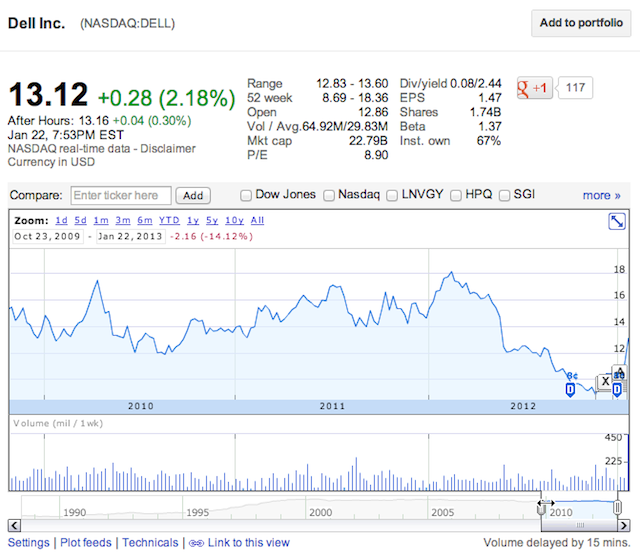Click the 52 week range 8.69 - 18.36
Image resolution: width=640 pixels, height=559 pixels.
coord(355,98)
